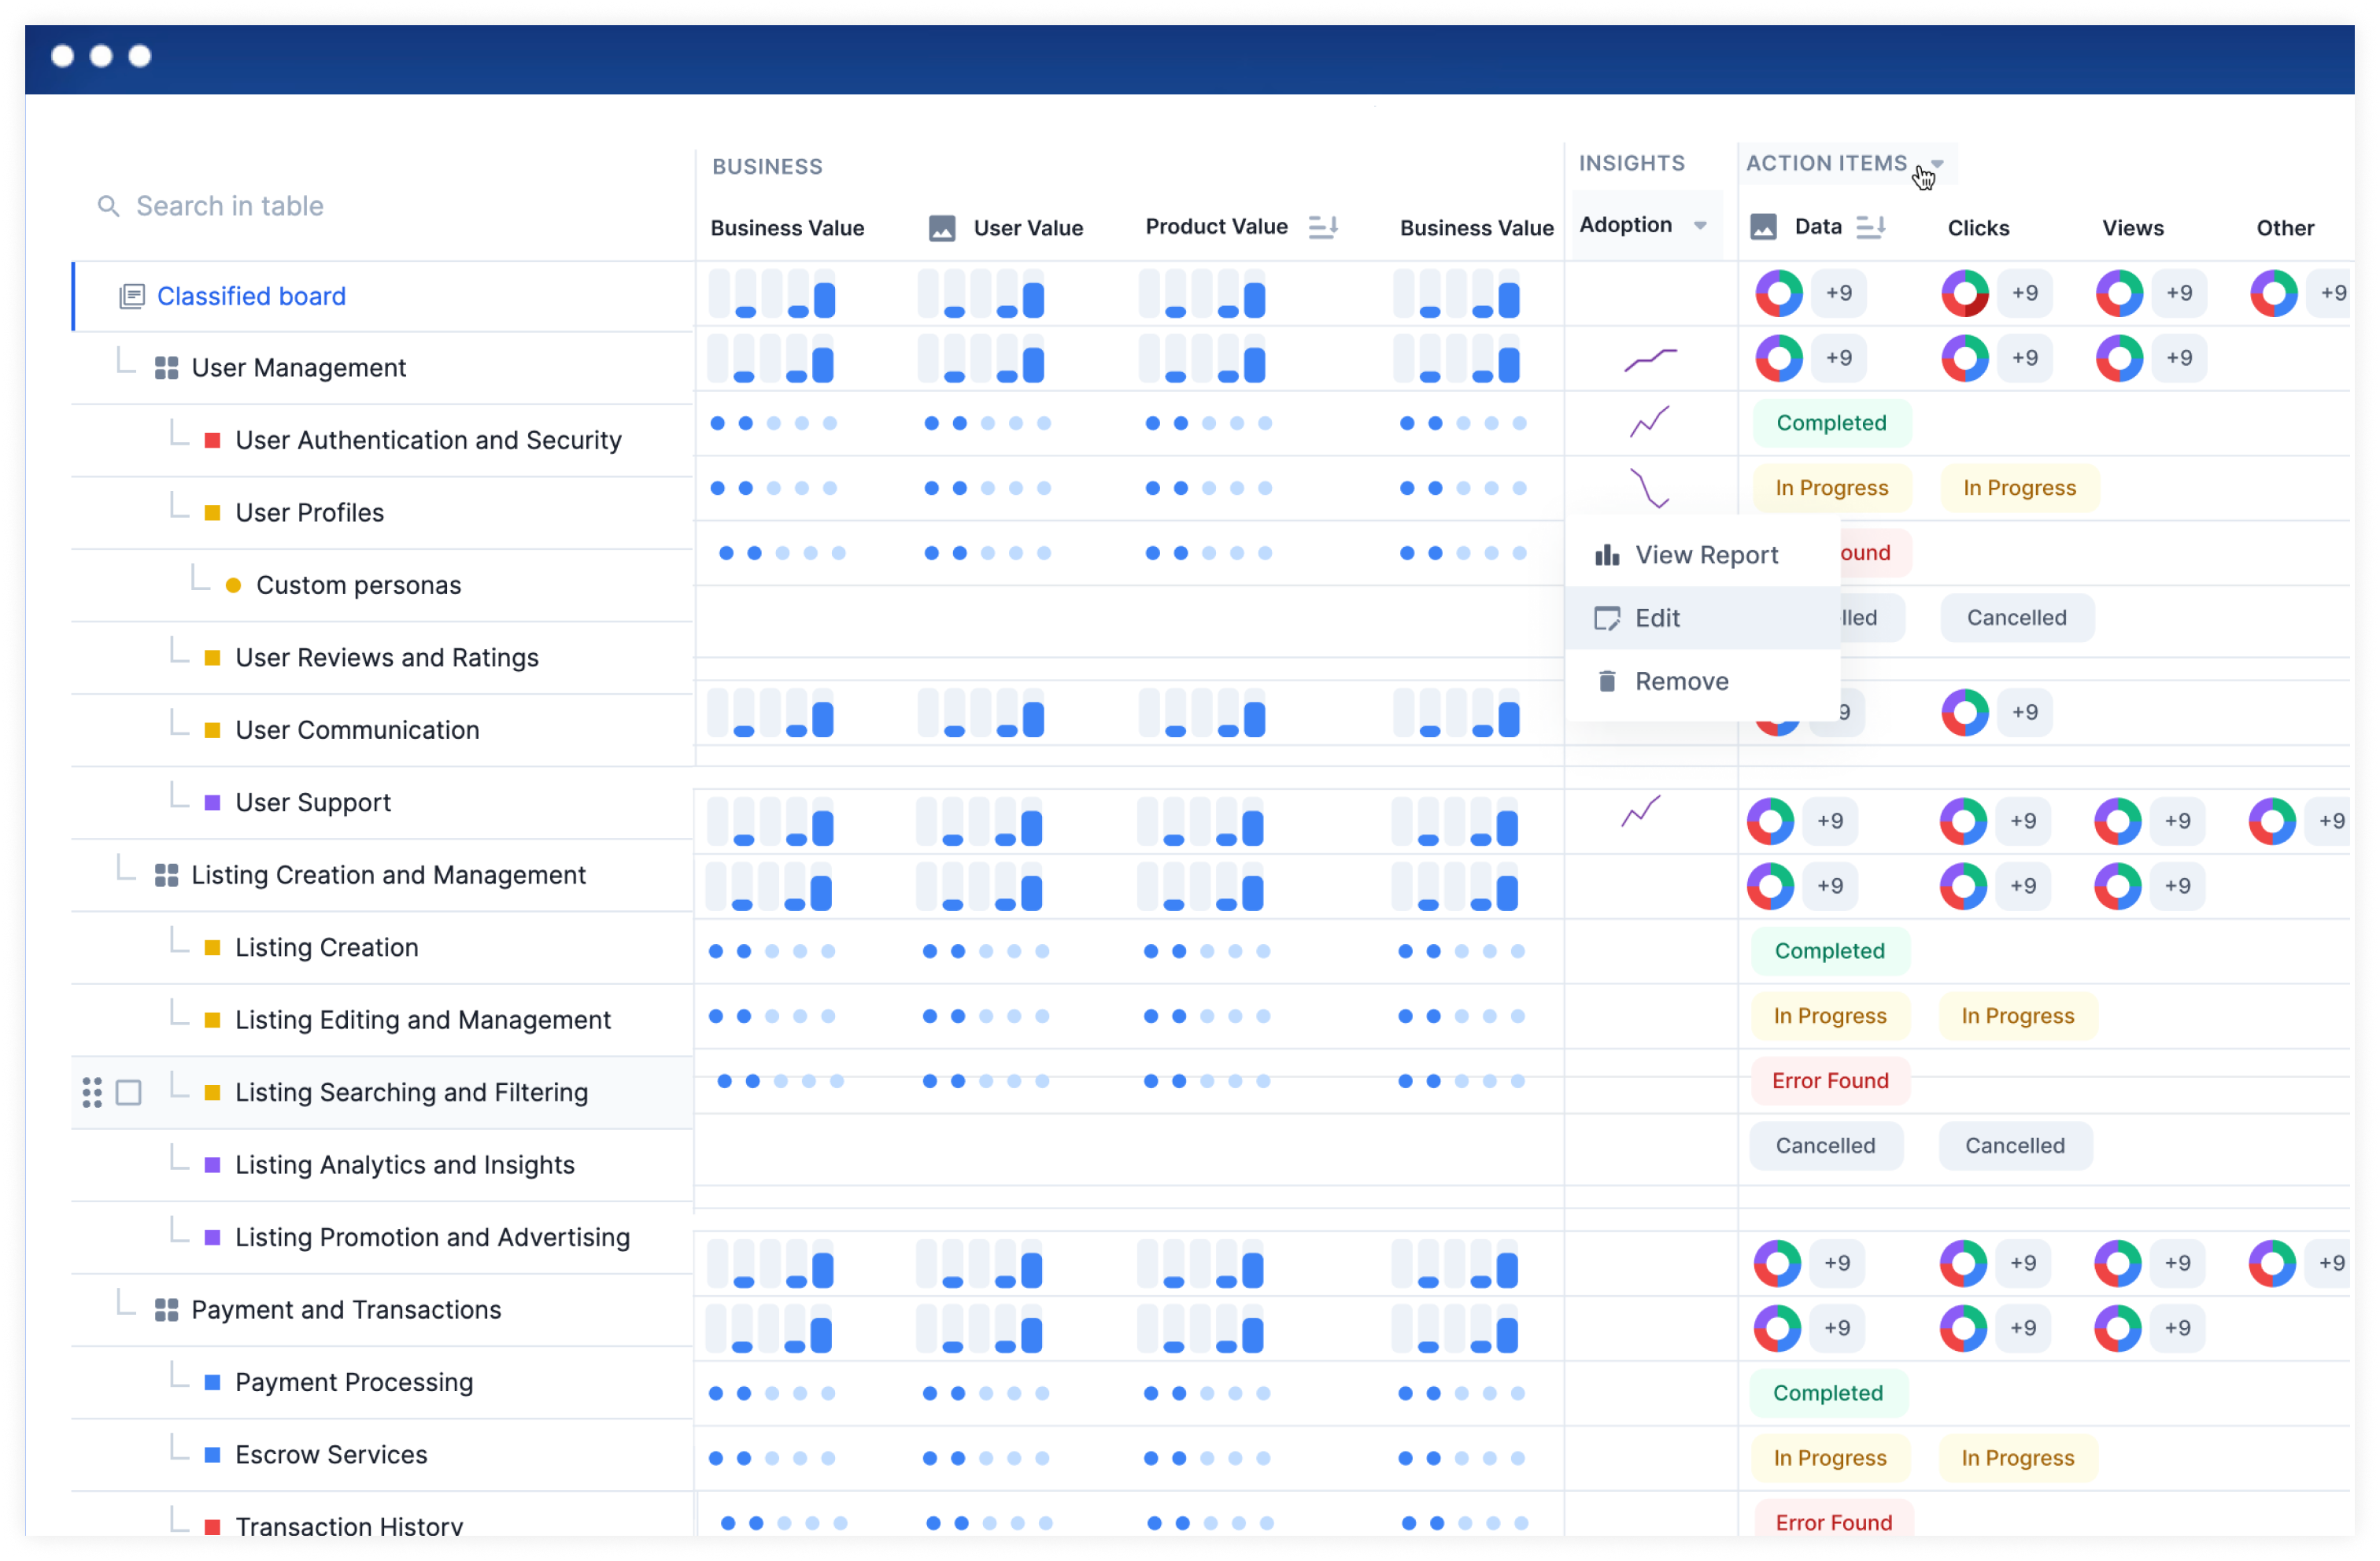2380x1561 pixels.
Task: Select Edit from the context menu
Action: pyautogui.click(x=1657, y=617)
